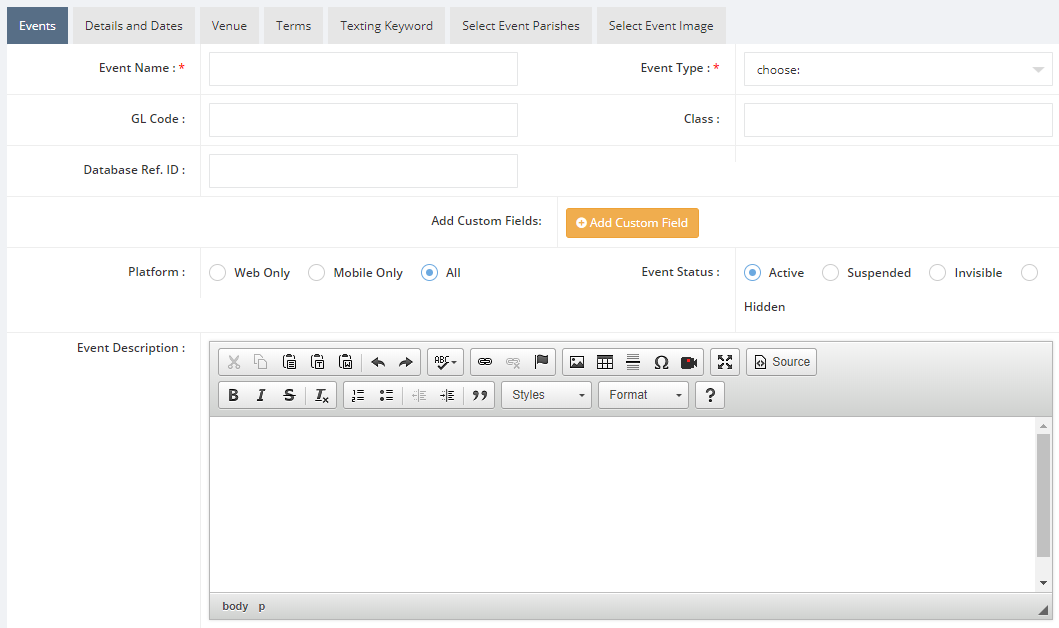Click the Add Custom Field button
This screenshot has height=628, width=1059.
[x=632, y=223]
